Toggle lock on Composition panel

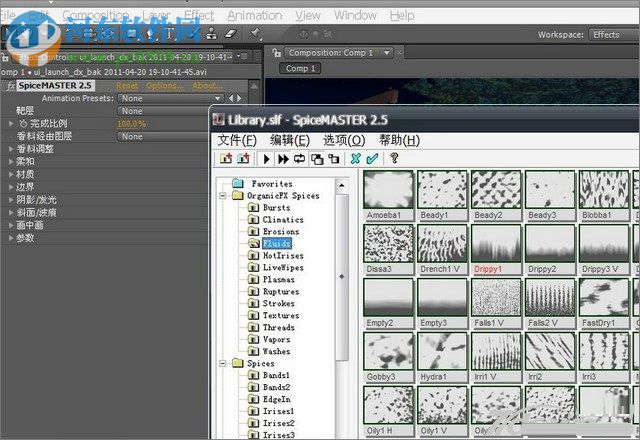click(x=277, y=53)
